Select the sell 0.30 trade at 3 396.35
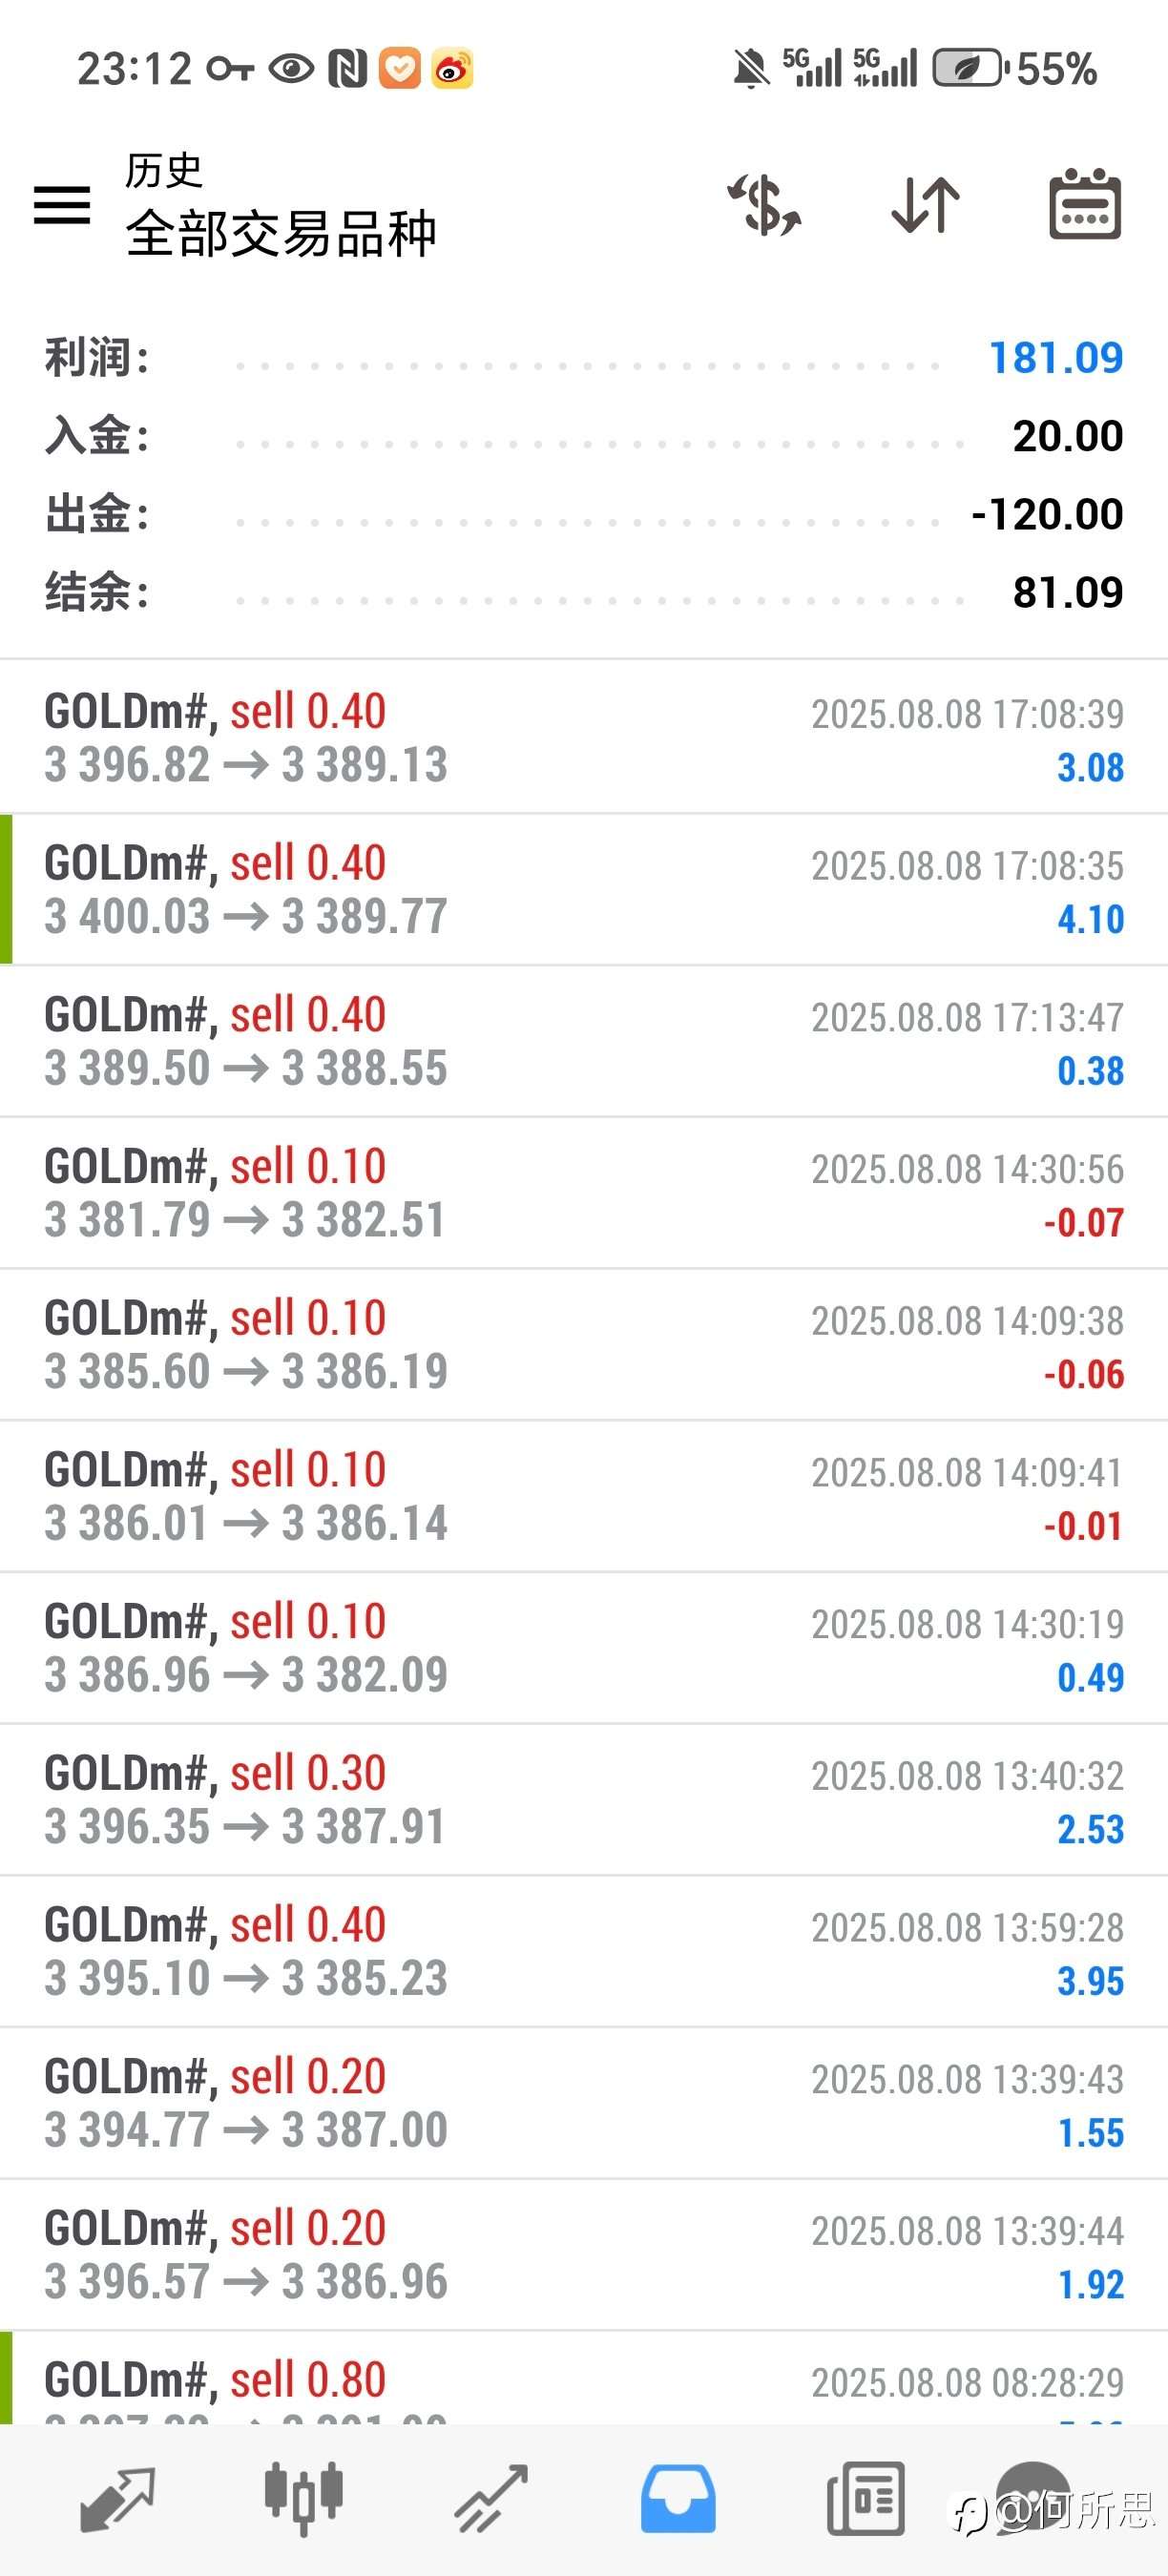1168x2576 pixels. click(x=584, y=1800)
